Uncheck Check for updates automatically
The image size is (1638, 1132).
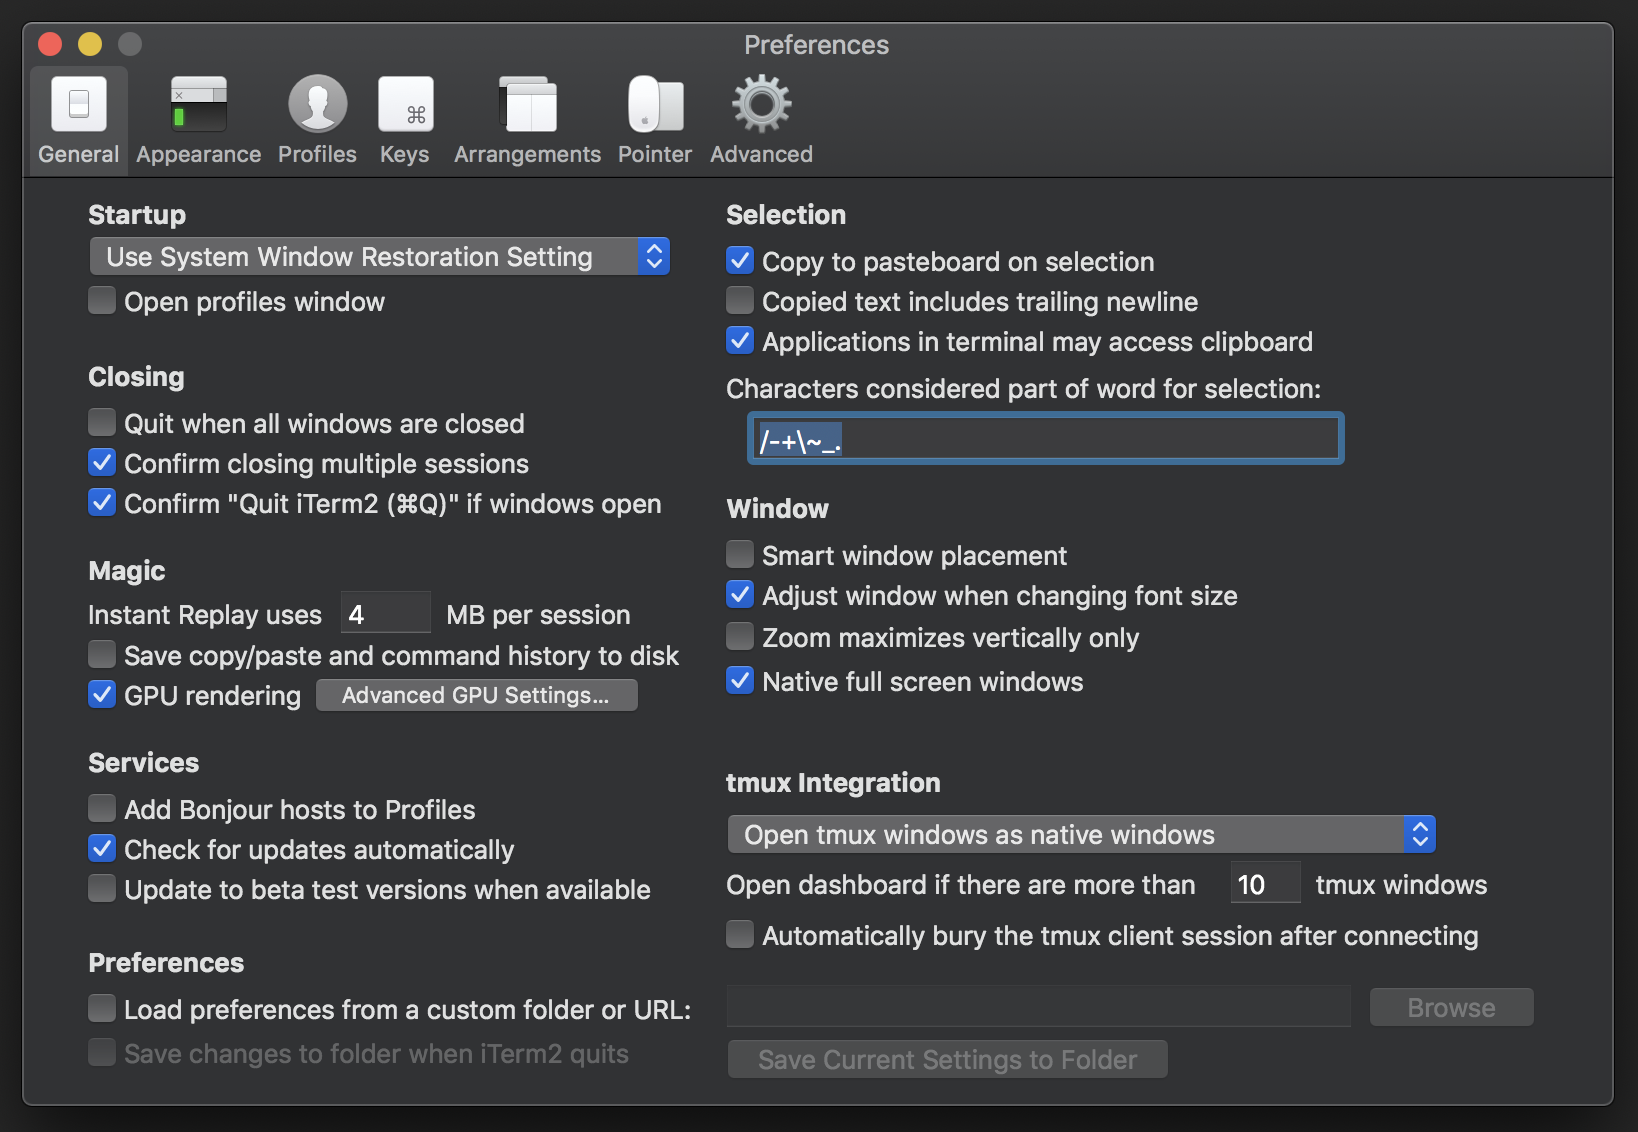[102, 849]
